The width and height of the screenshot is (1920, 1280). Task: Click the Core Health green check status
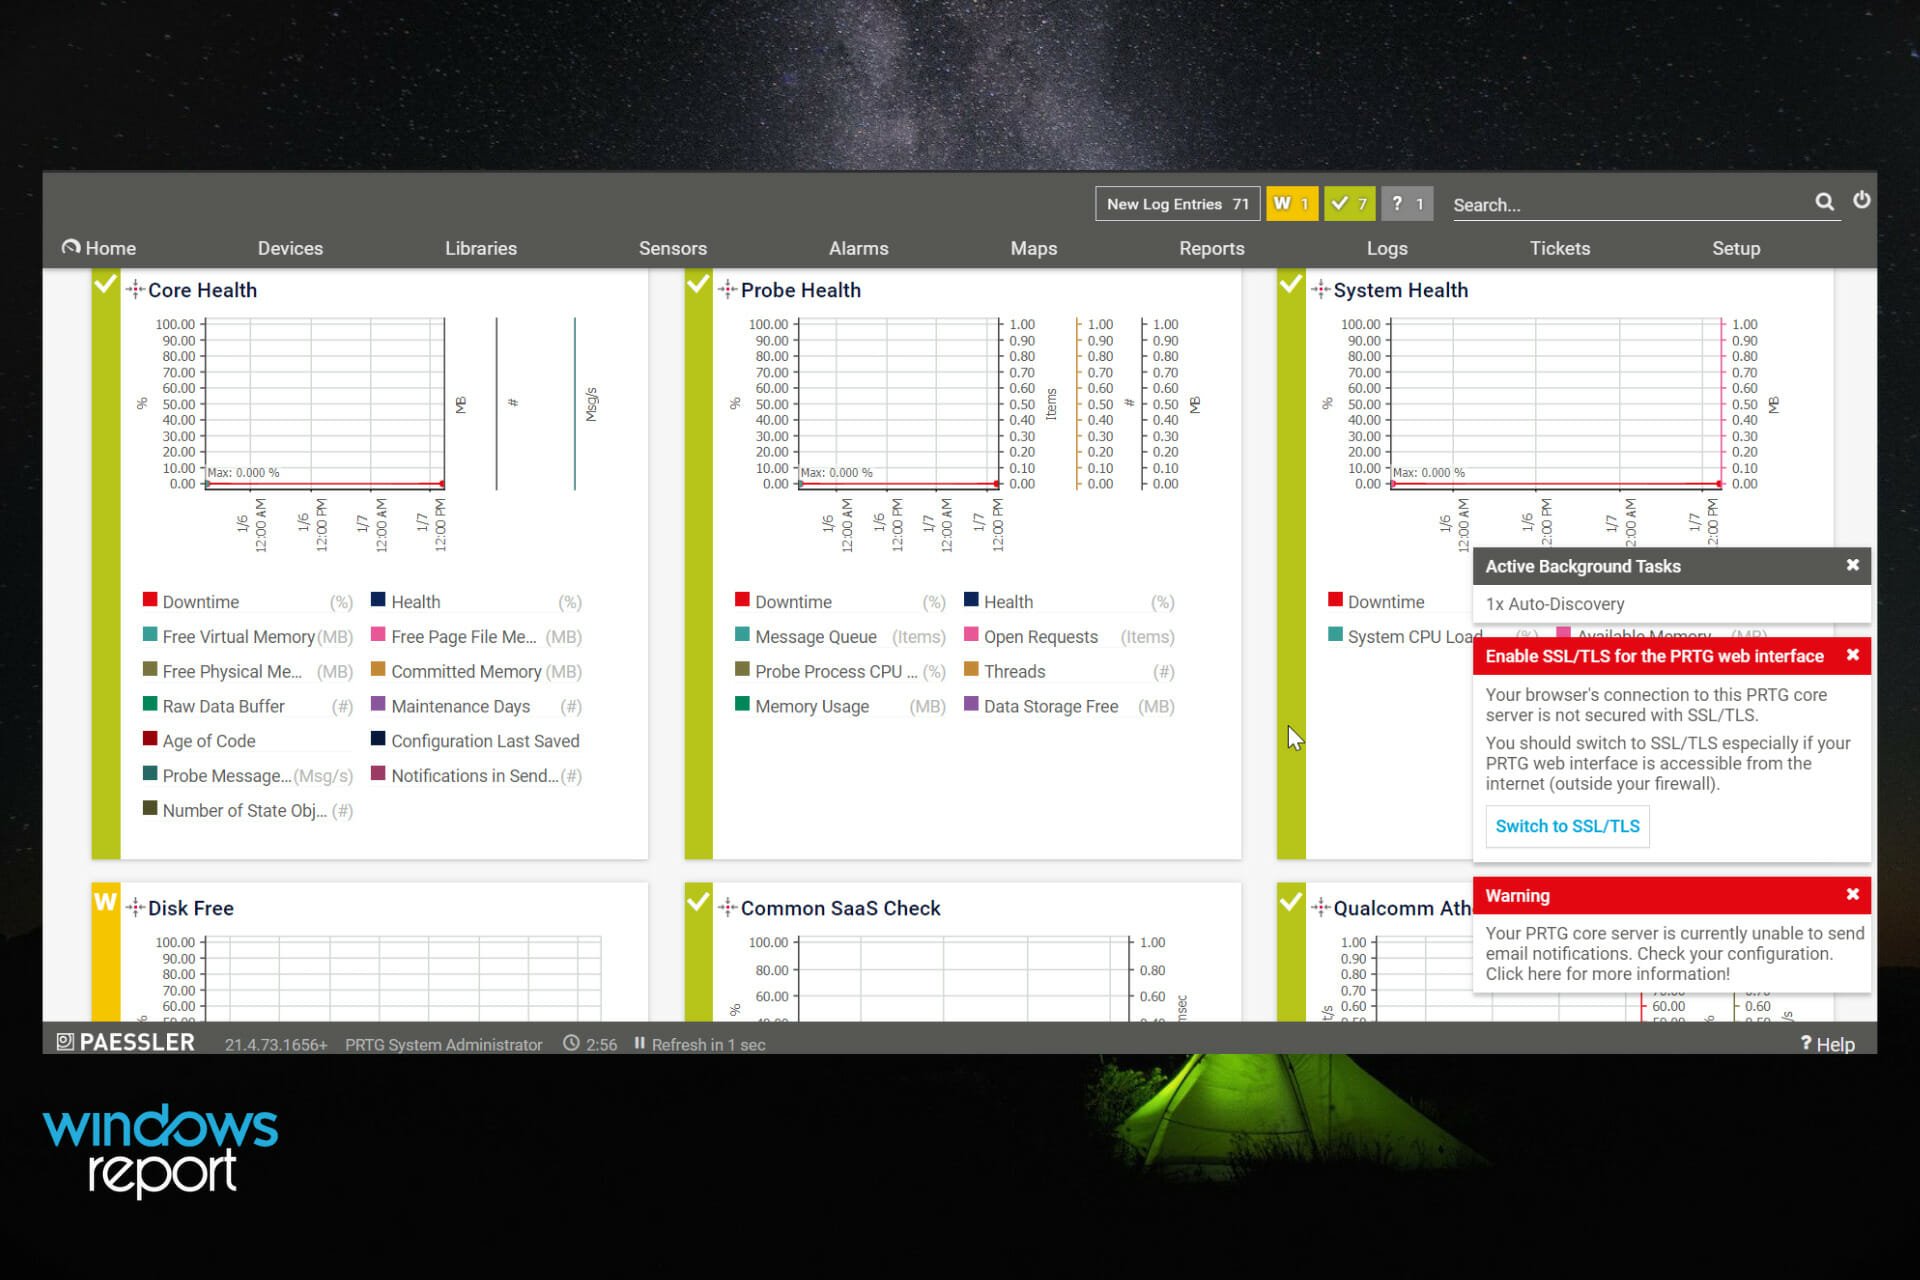[104, 285]
